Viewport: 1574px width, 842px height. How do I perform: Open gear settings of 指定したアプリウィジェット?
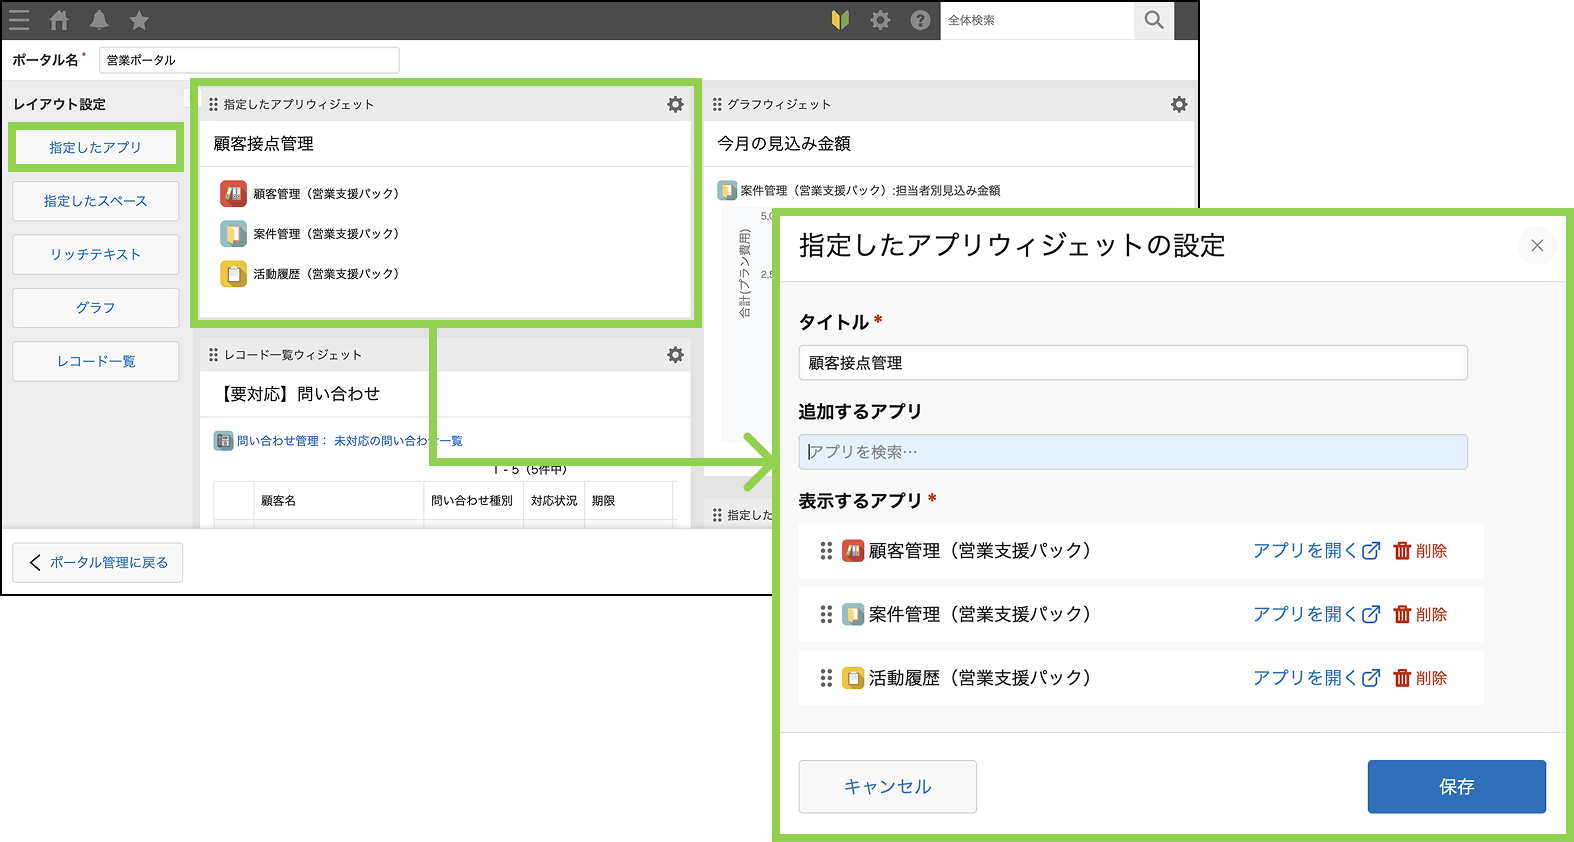pyautogui.click(x=676, y=104)
